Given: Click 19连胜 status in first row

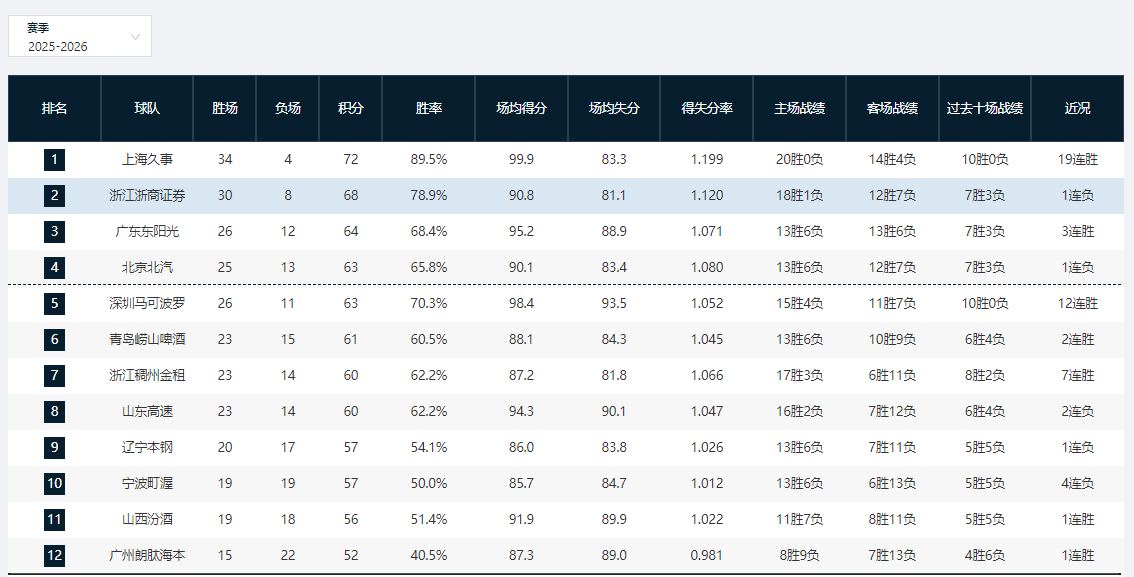Looking at the screenshot, I should pyautogui.click(x=1078, y=160).
